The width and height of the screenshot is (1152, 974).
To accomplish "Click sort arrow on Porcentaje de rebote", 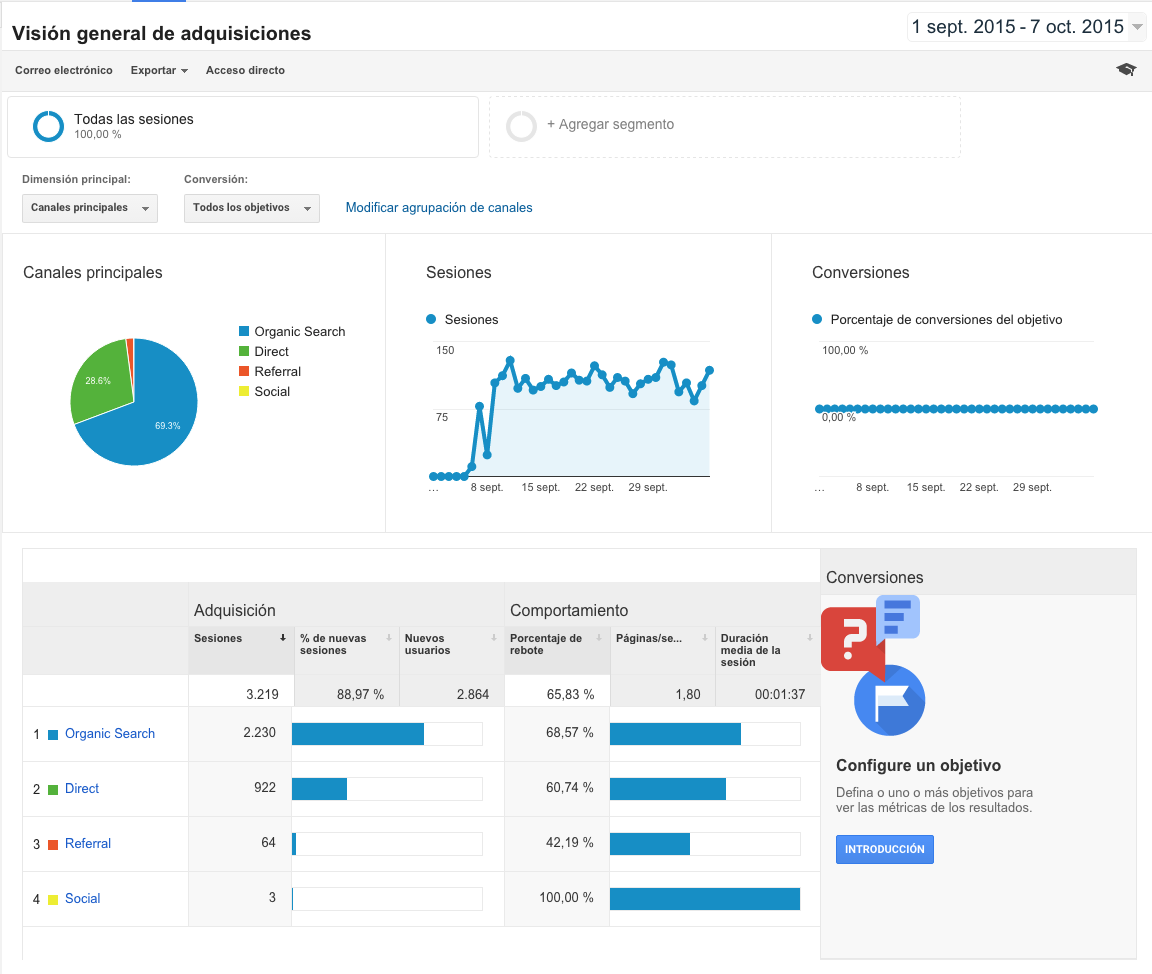I will coord(599,638).
